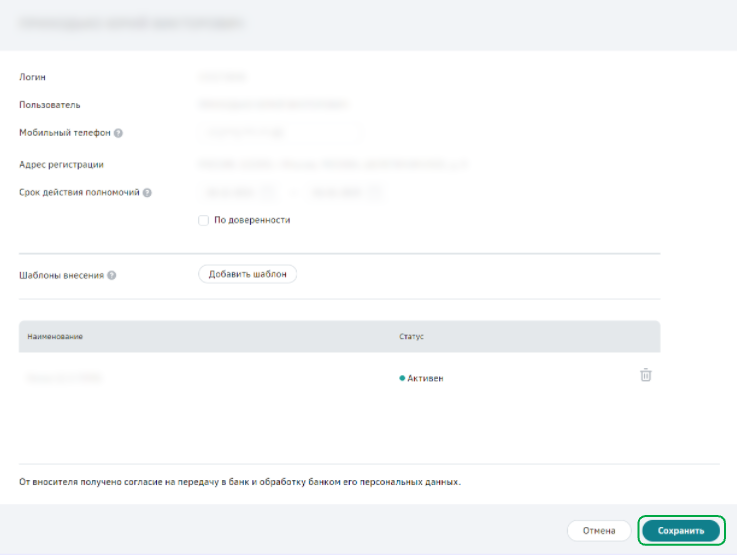The image size is (737, 555).
Task: Delete the template using the trash icon
Action: click(x=646, y=375)
